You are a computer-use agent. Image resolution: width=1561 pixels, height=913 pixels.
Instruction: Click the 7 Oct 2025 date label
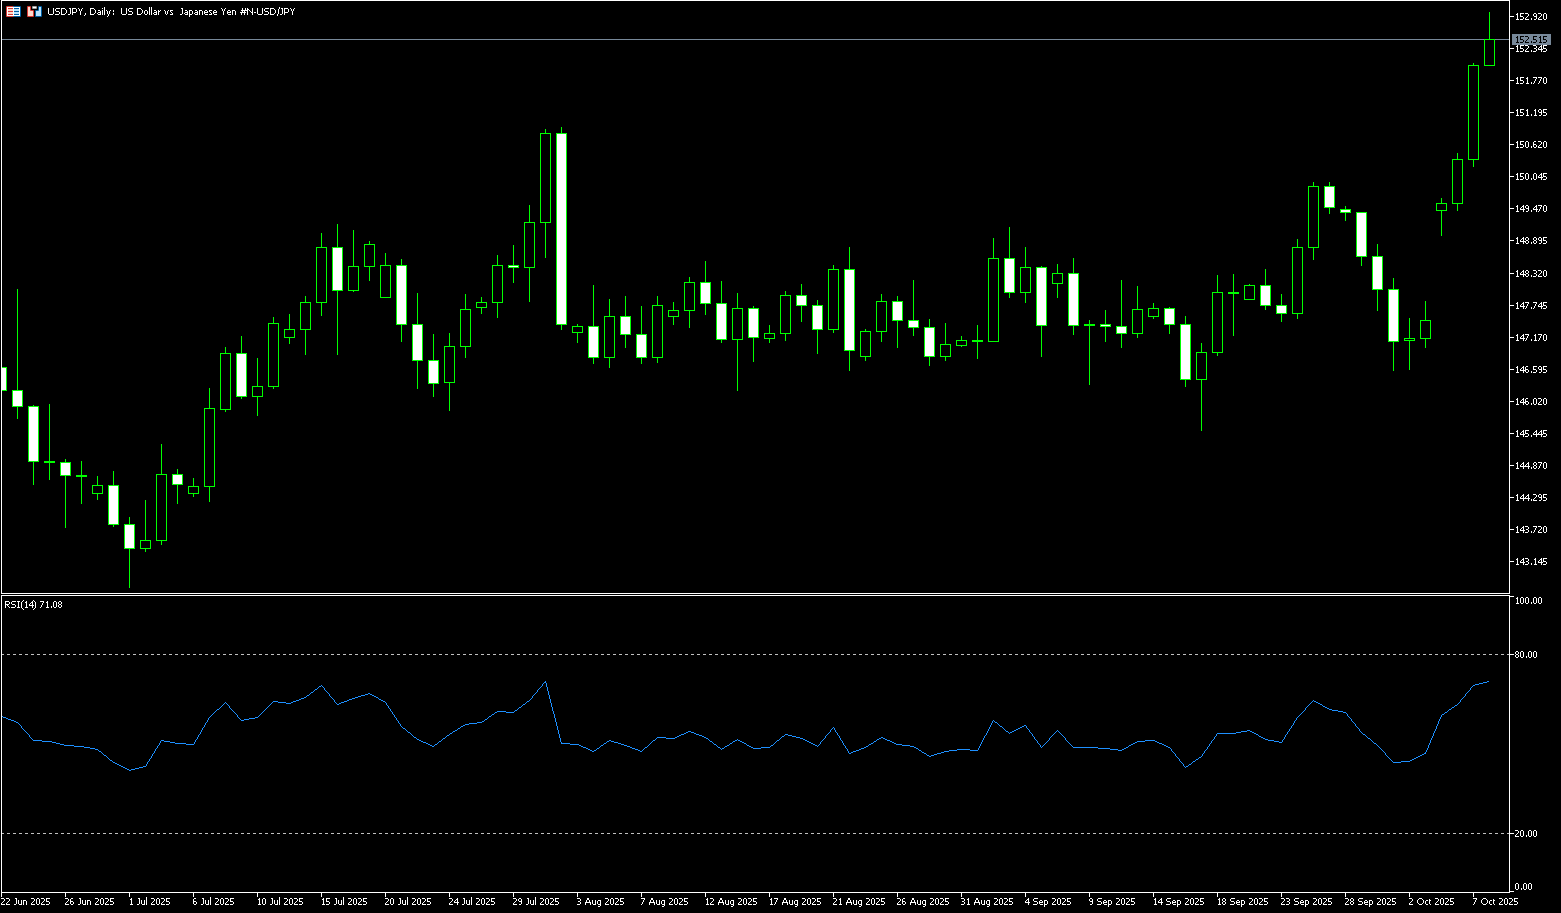1495,902
